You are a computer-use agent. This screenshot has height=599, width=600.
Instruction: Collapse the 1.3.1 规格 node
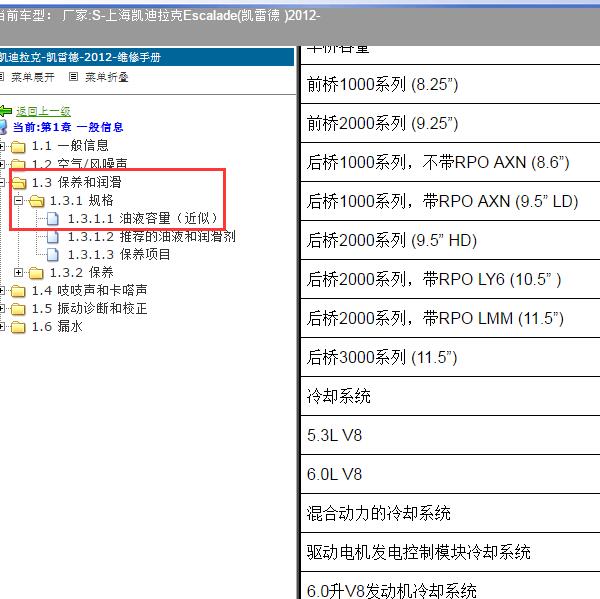tap(18, 200)
